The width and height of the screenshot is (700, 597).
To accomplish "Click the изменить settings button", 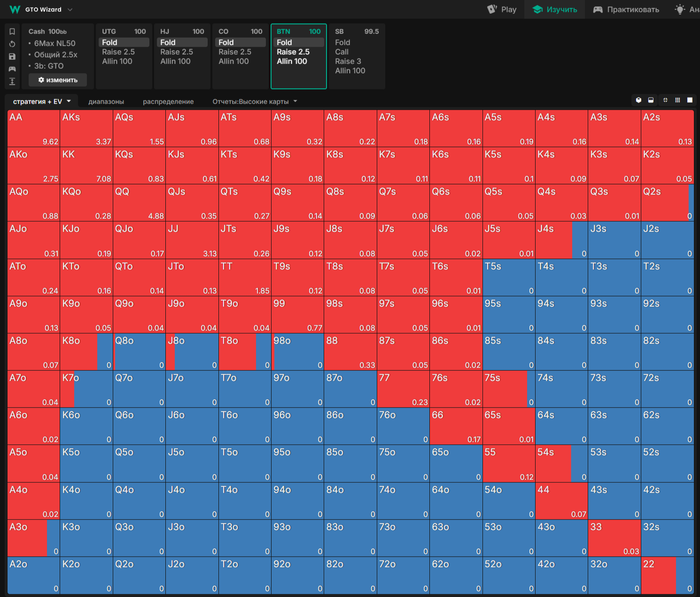I will click(58, 80).
